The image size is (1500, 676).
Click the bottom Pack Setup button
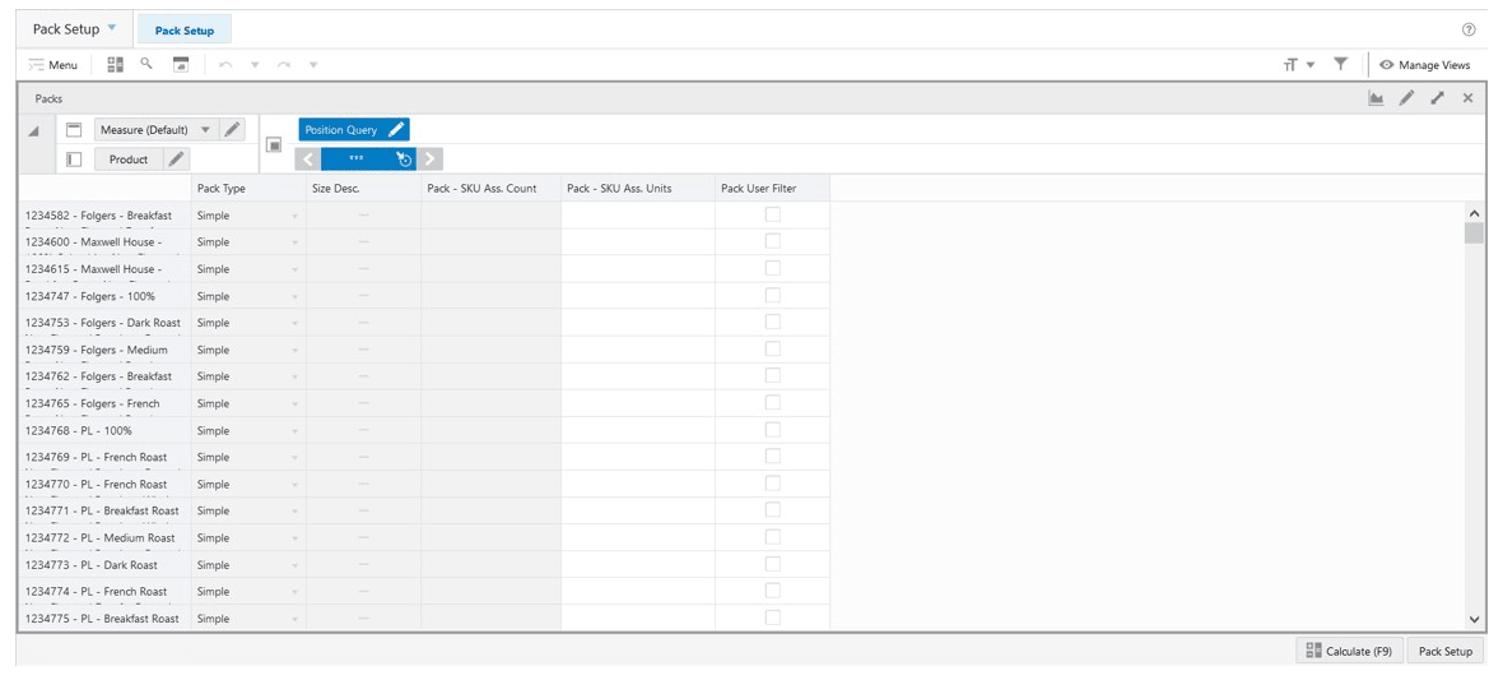pos(1446,651)
